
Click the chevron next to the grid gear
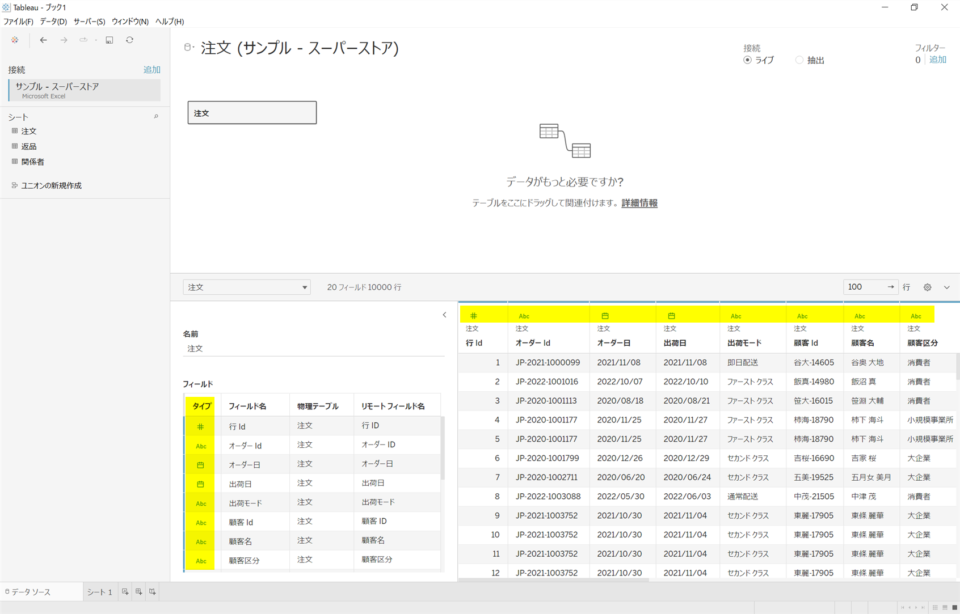[946, 287]
